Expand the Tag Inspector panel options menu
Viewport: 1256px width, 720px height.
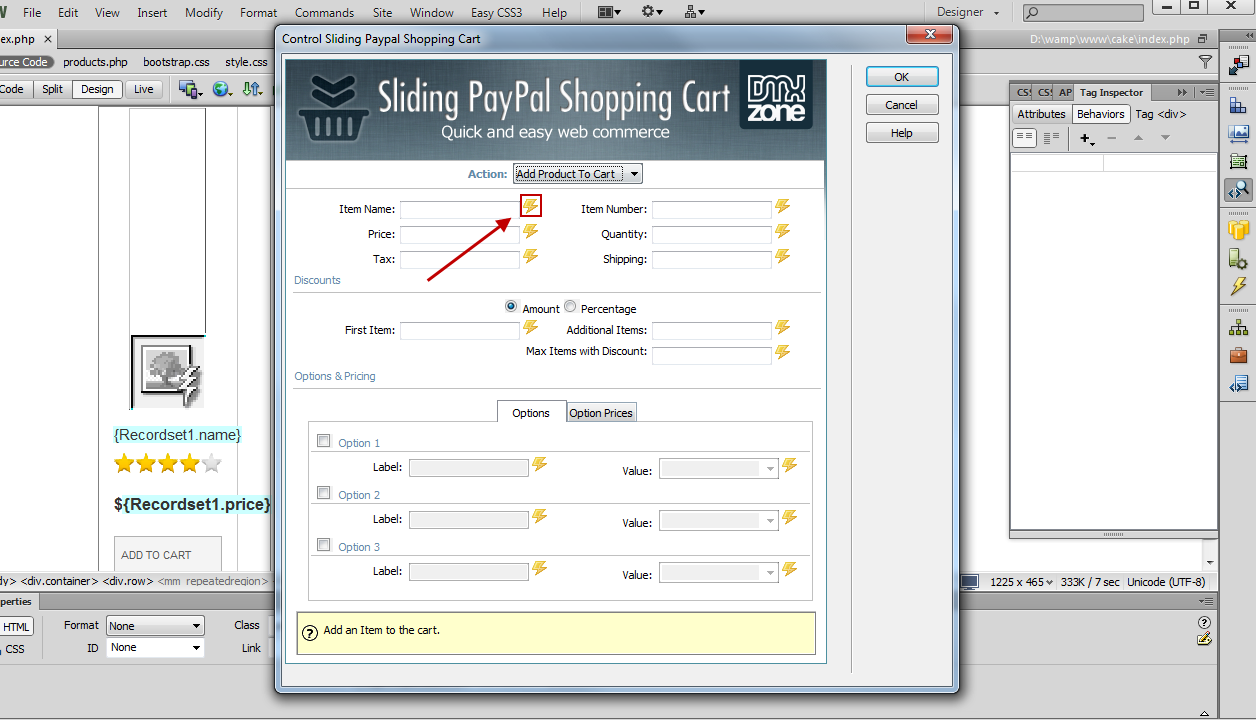[1206, 92]
